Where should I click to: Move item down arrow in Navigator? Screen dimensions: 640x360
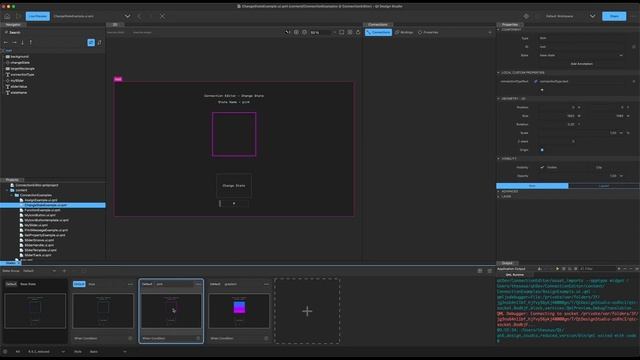[x=22, y=42]
